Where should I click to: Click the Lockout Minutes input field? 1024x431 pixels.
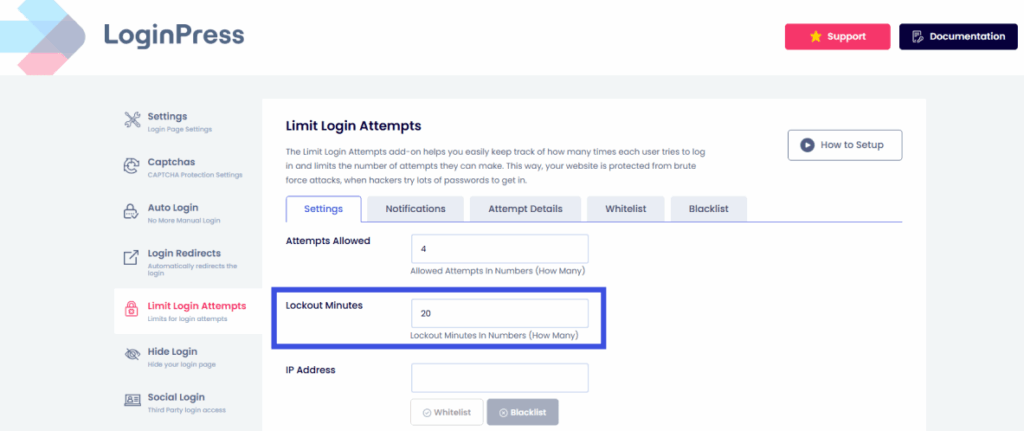499,313
